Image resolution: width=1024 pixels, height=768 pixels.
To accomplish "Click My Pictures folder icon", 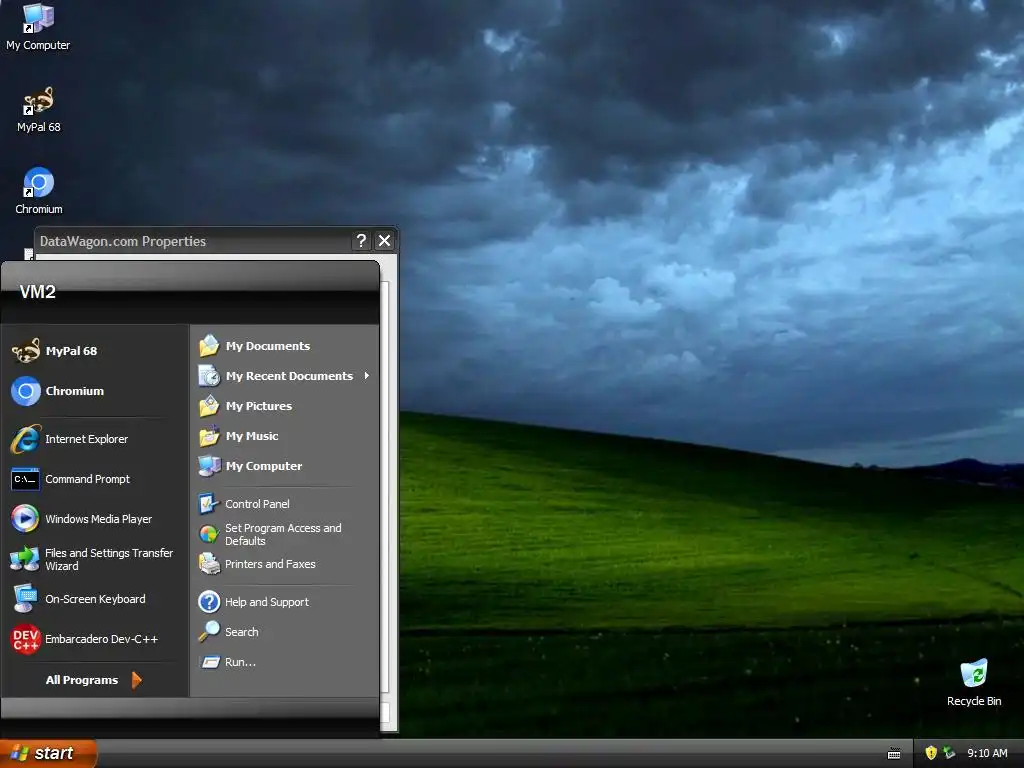I will tap(209, 406).
